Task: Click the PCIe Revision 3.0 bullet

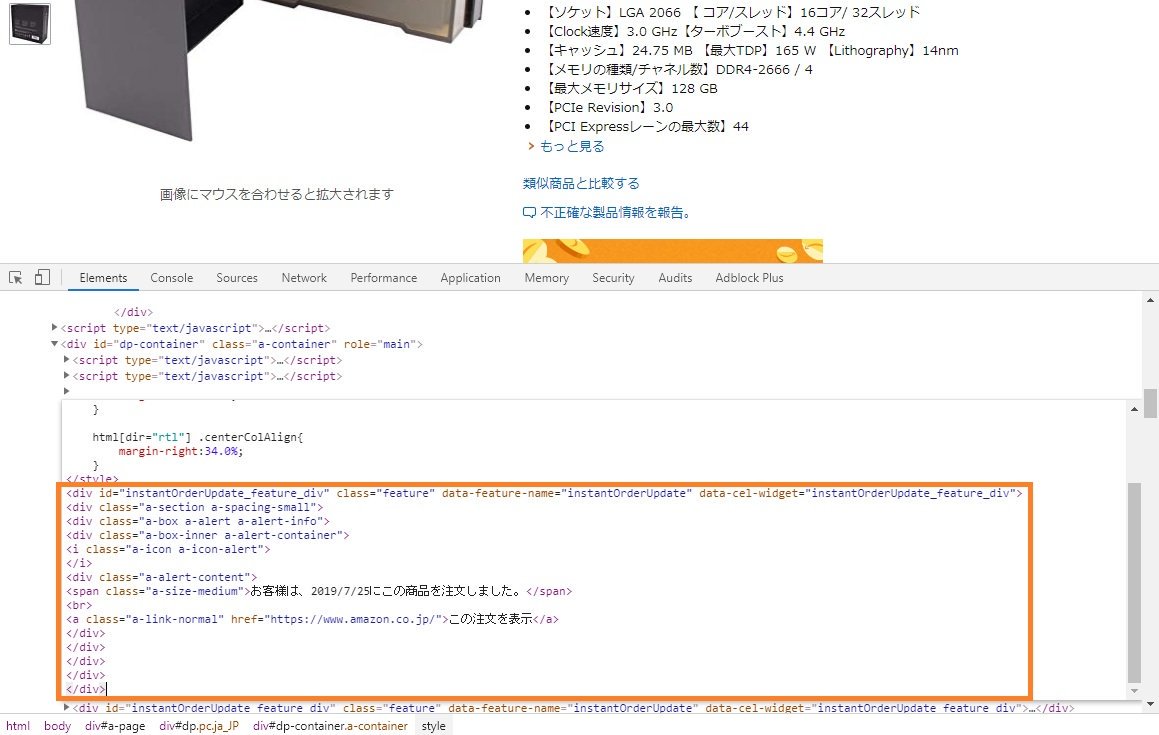Action: (608, 107)
